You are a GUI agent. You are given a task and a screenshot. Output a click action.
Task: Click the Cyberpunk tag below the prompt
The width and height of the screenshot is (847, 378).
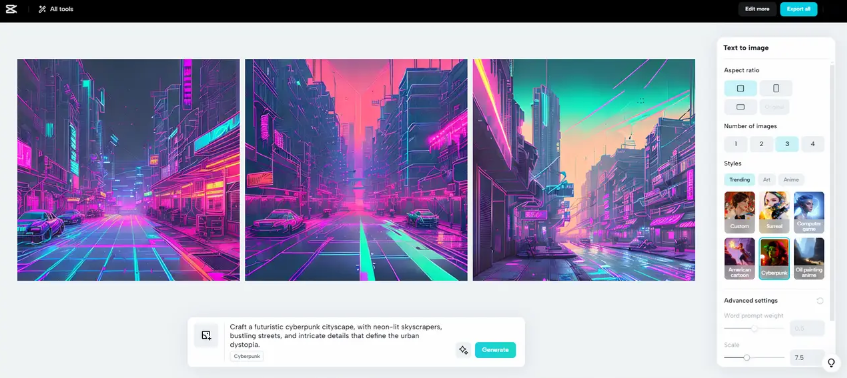tap(247, 356)
